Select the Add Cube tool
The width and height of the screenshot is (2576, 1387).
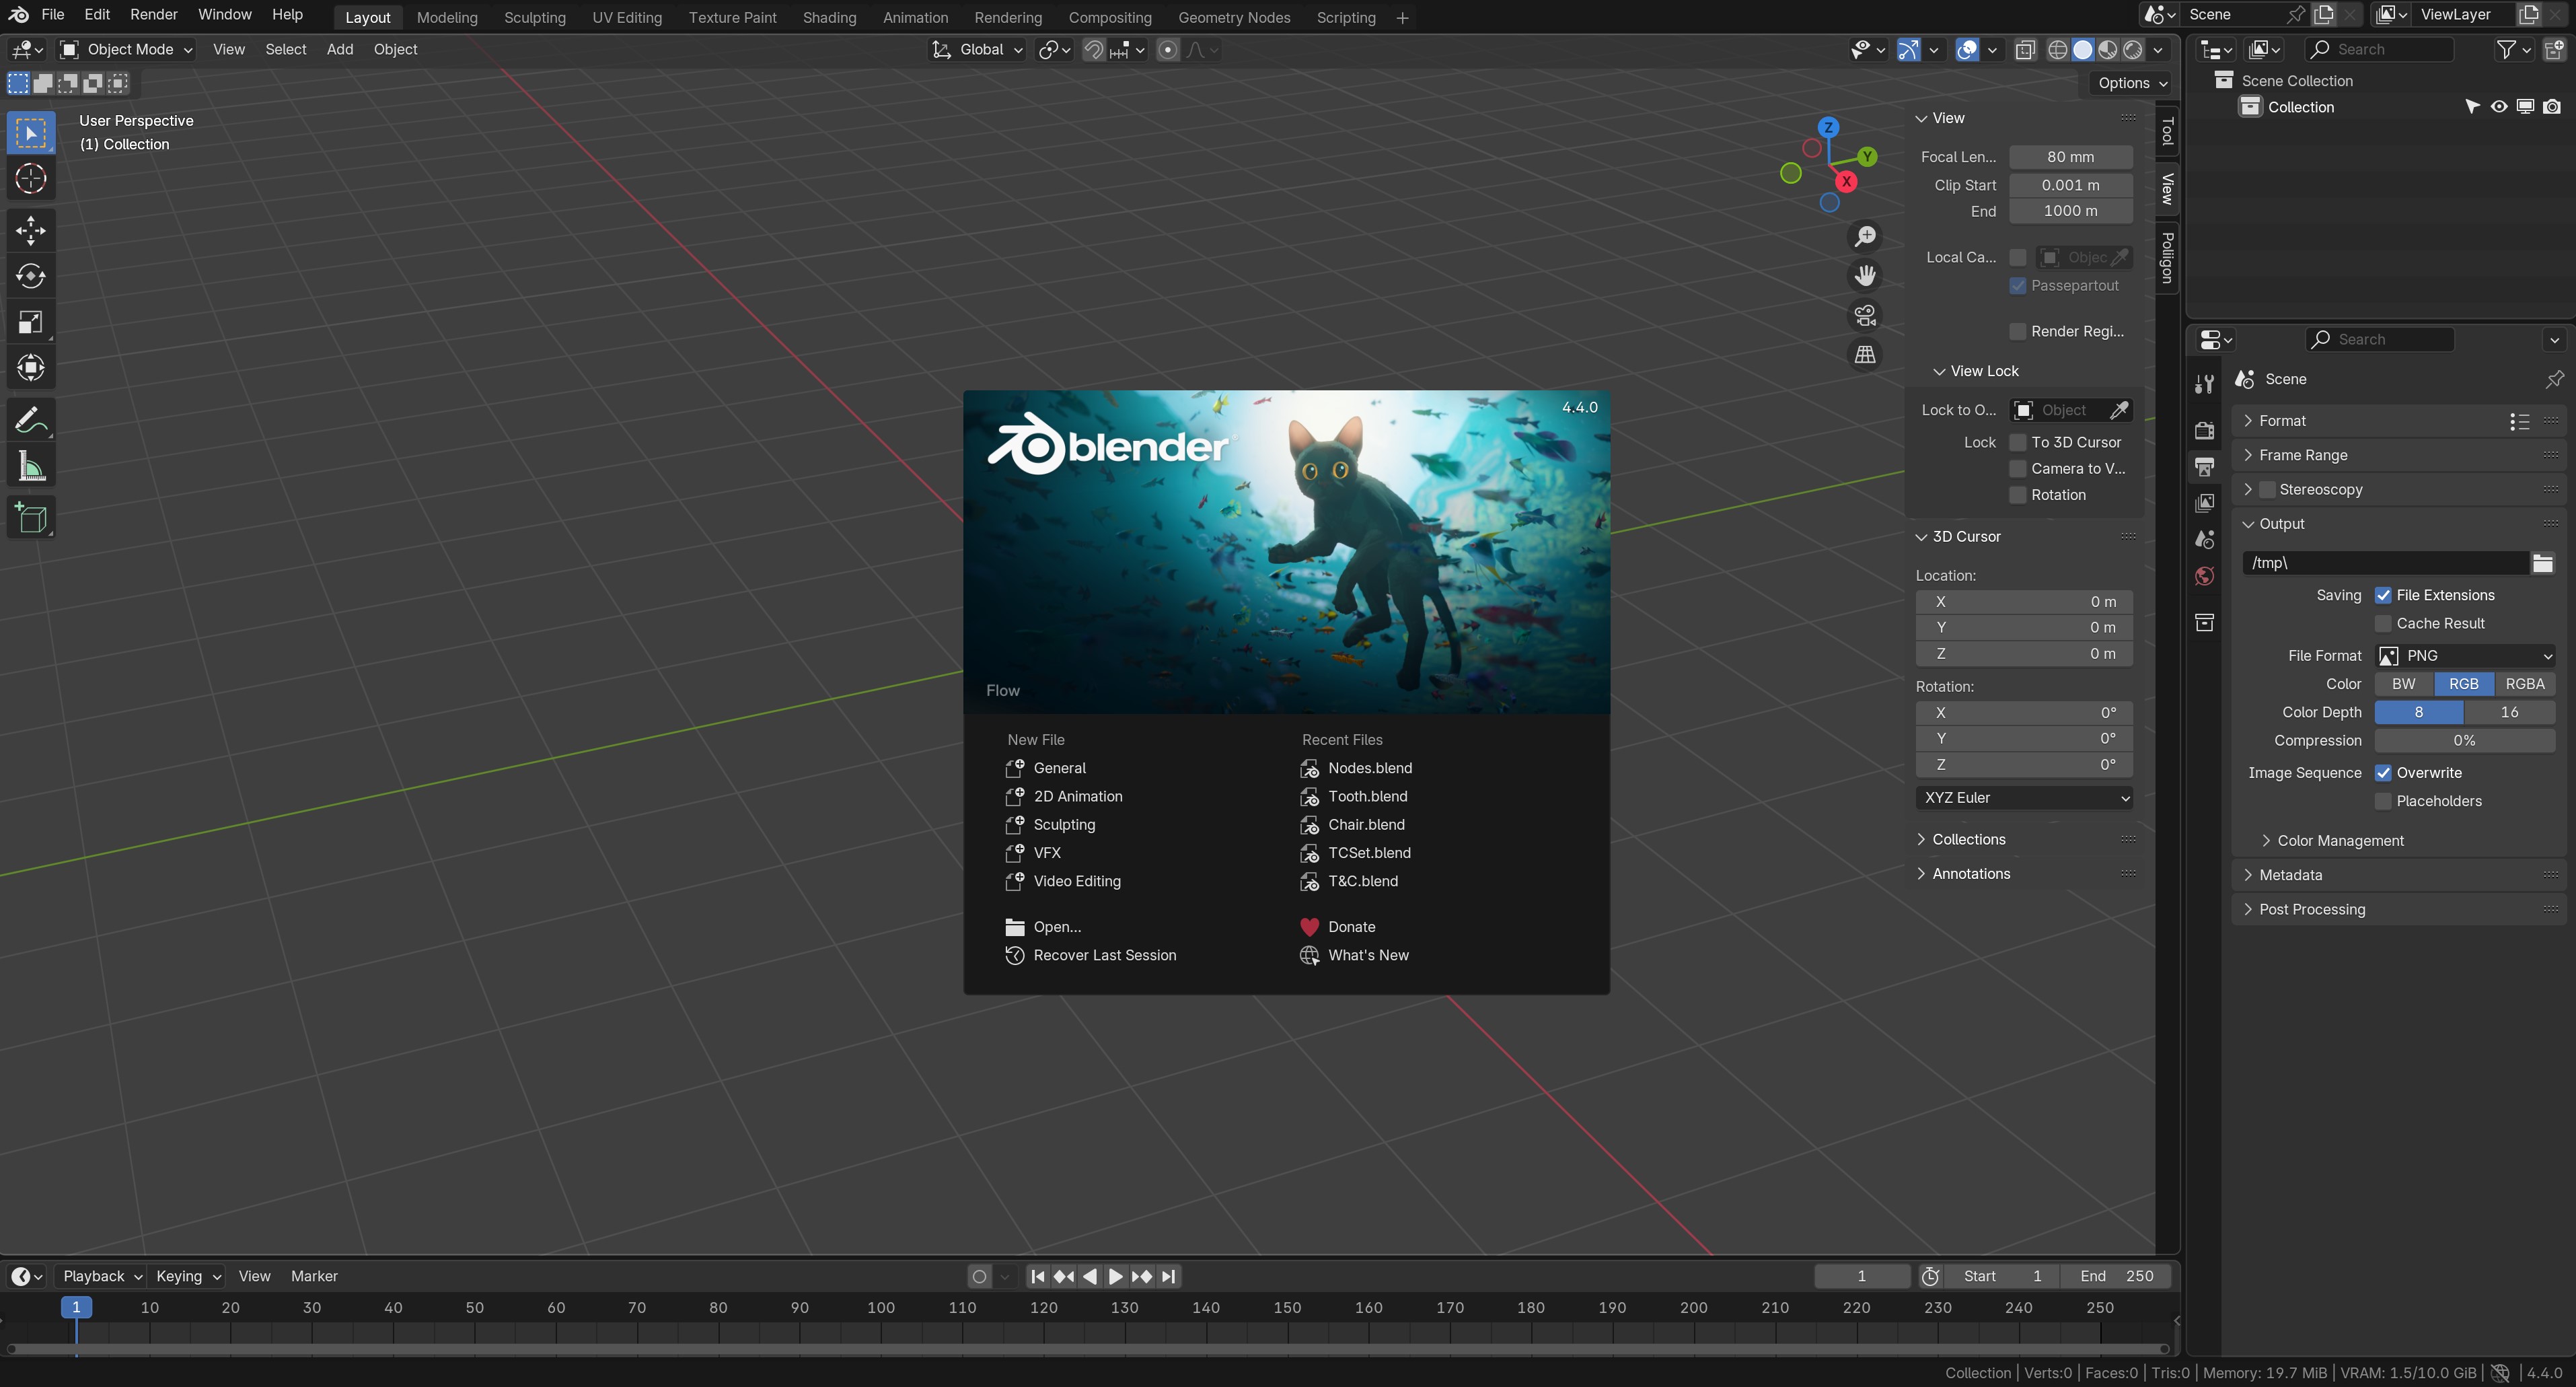pos(31,518)
